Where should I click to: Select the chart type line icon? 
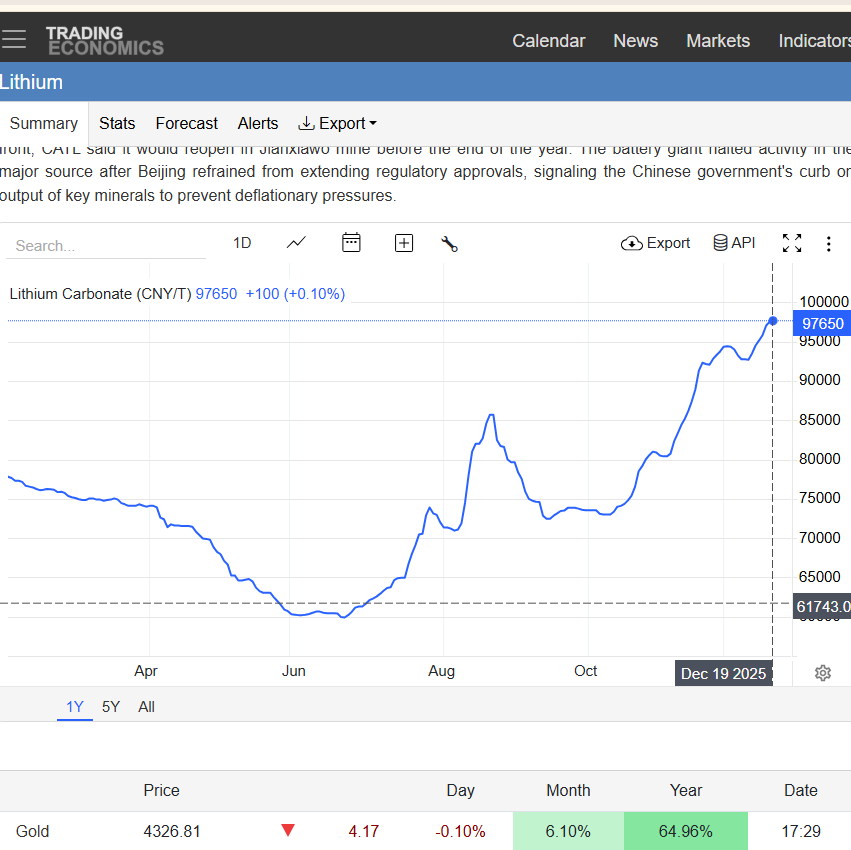pyautogui.click(x=296, y=243)
